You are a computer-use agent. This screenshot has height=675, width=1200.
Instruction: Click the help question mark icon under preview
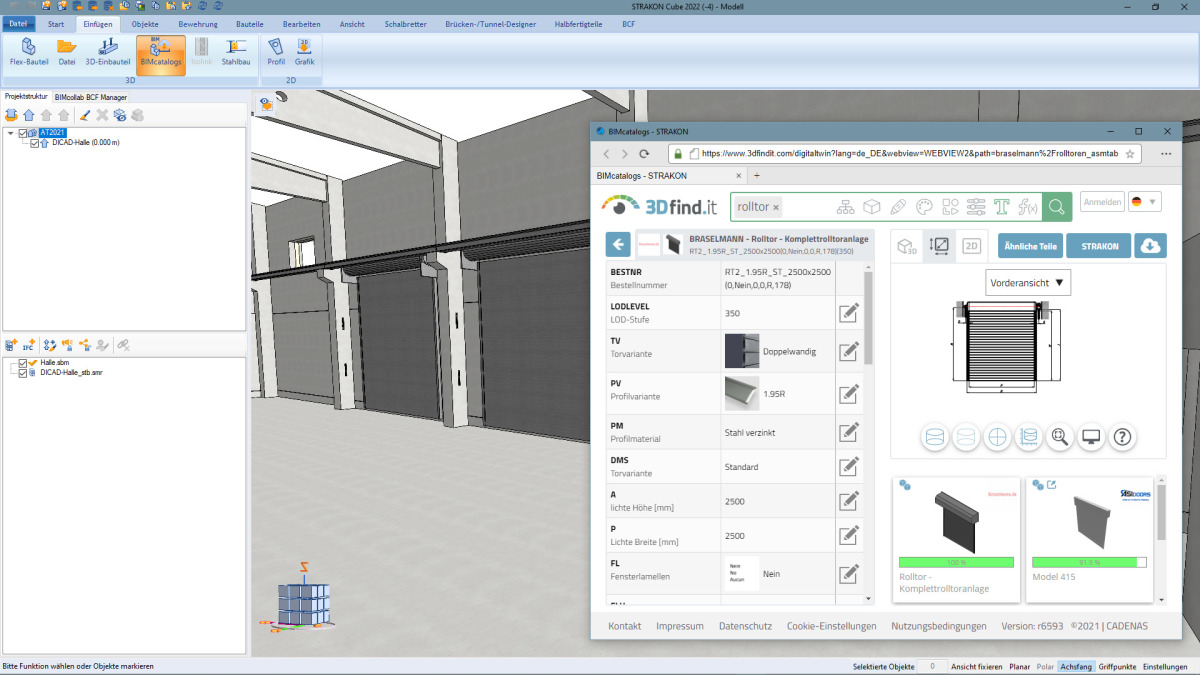click(x=1122, y=437)
